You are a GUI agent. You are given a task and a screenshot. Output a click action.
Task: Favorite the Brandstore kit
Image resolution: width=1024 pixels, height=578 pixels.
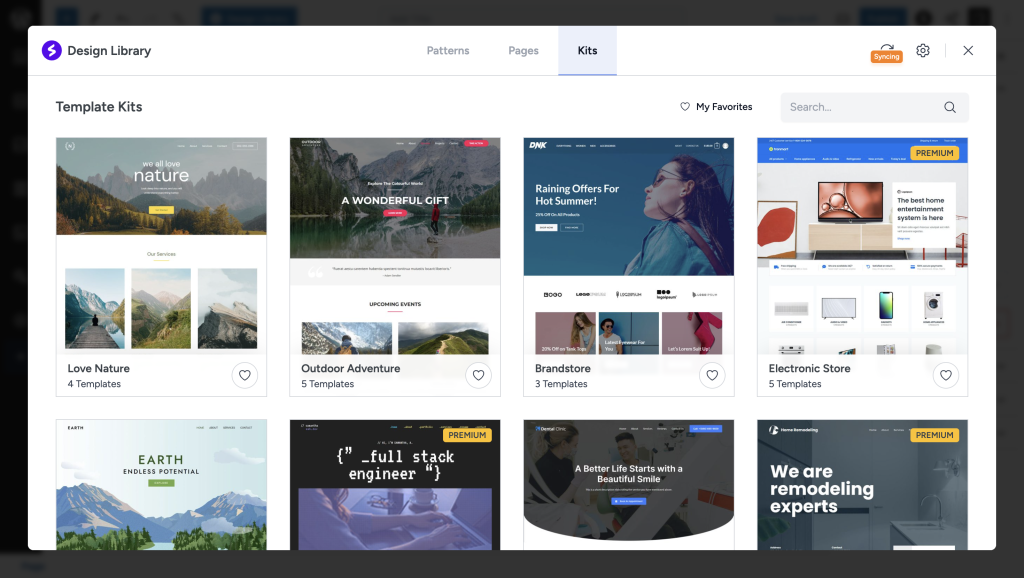[x=712, y=375]
